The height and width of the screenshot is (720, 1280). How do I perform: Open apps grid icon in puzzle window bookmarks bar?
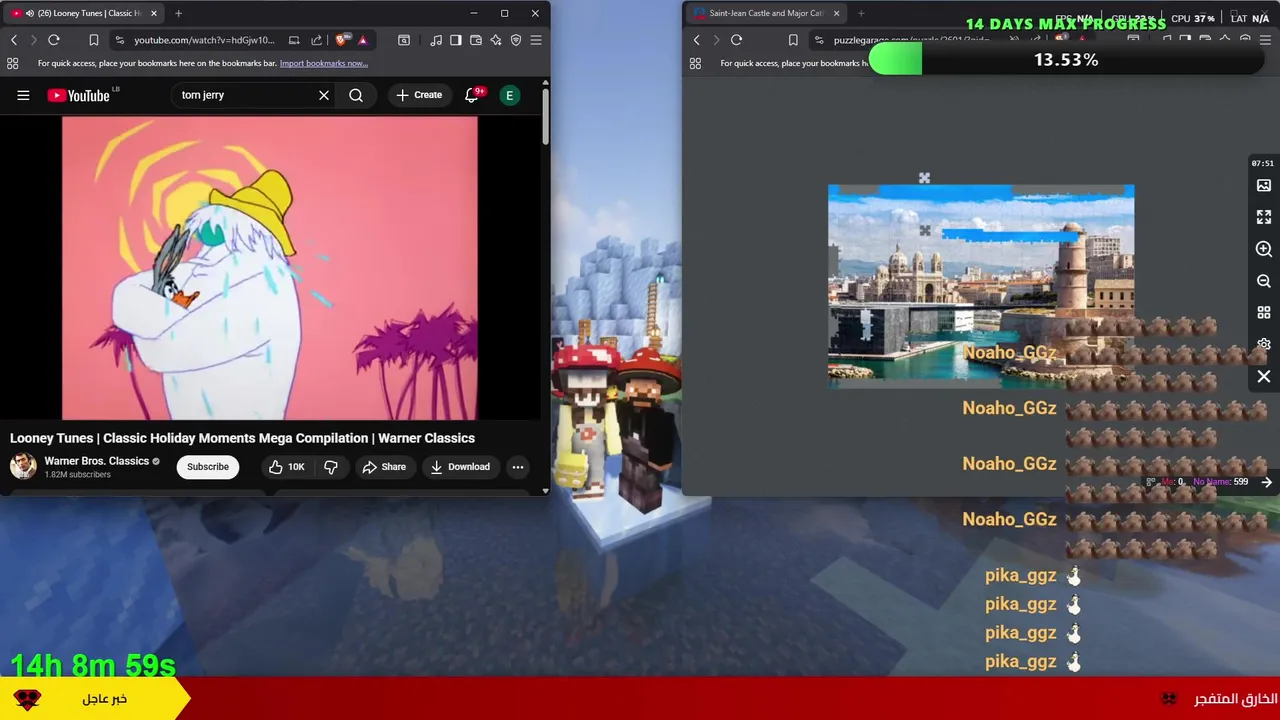[x=695, y=63]
